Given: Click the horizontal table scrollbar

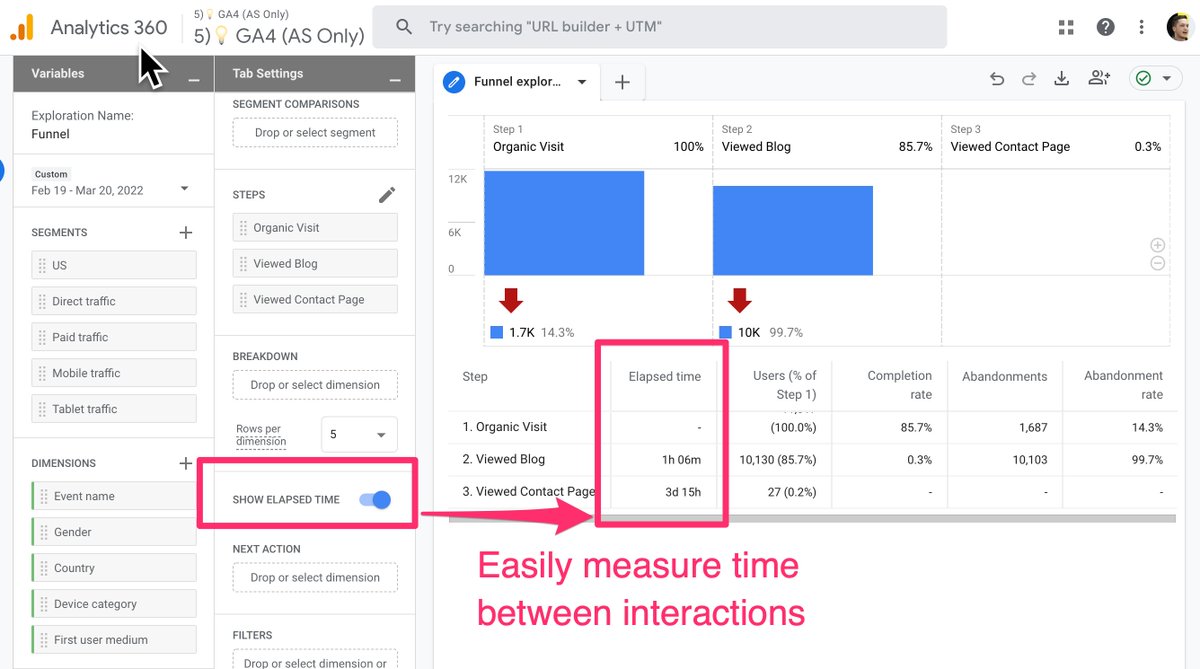Looking at the screenshot, I should click(812, 518).
